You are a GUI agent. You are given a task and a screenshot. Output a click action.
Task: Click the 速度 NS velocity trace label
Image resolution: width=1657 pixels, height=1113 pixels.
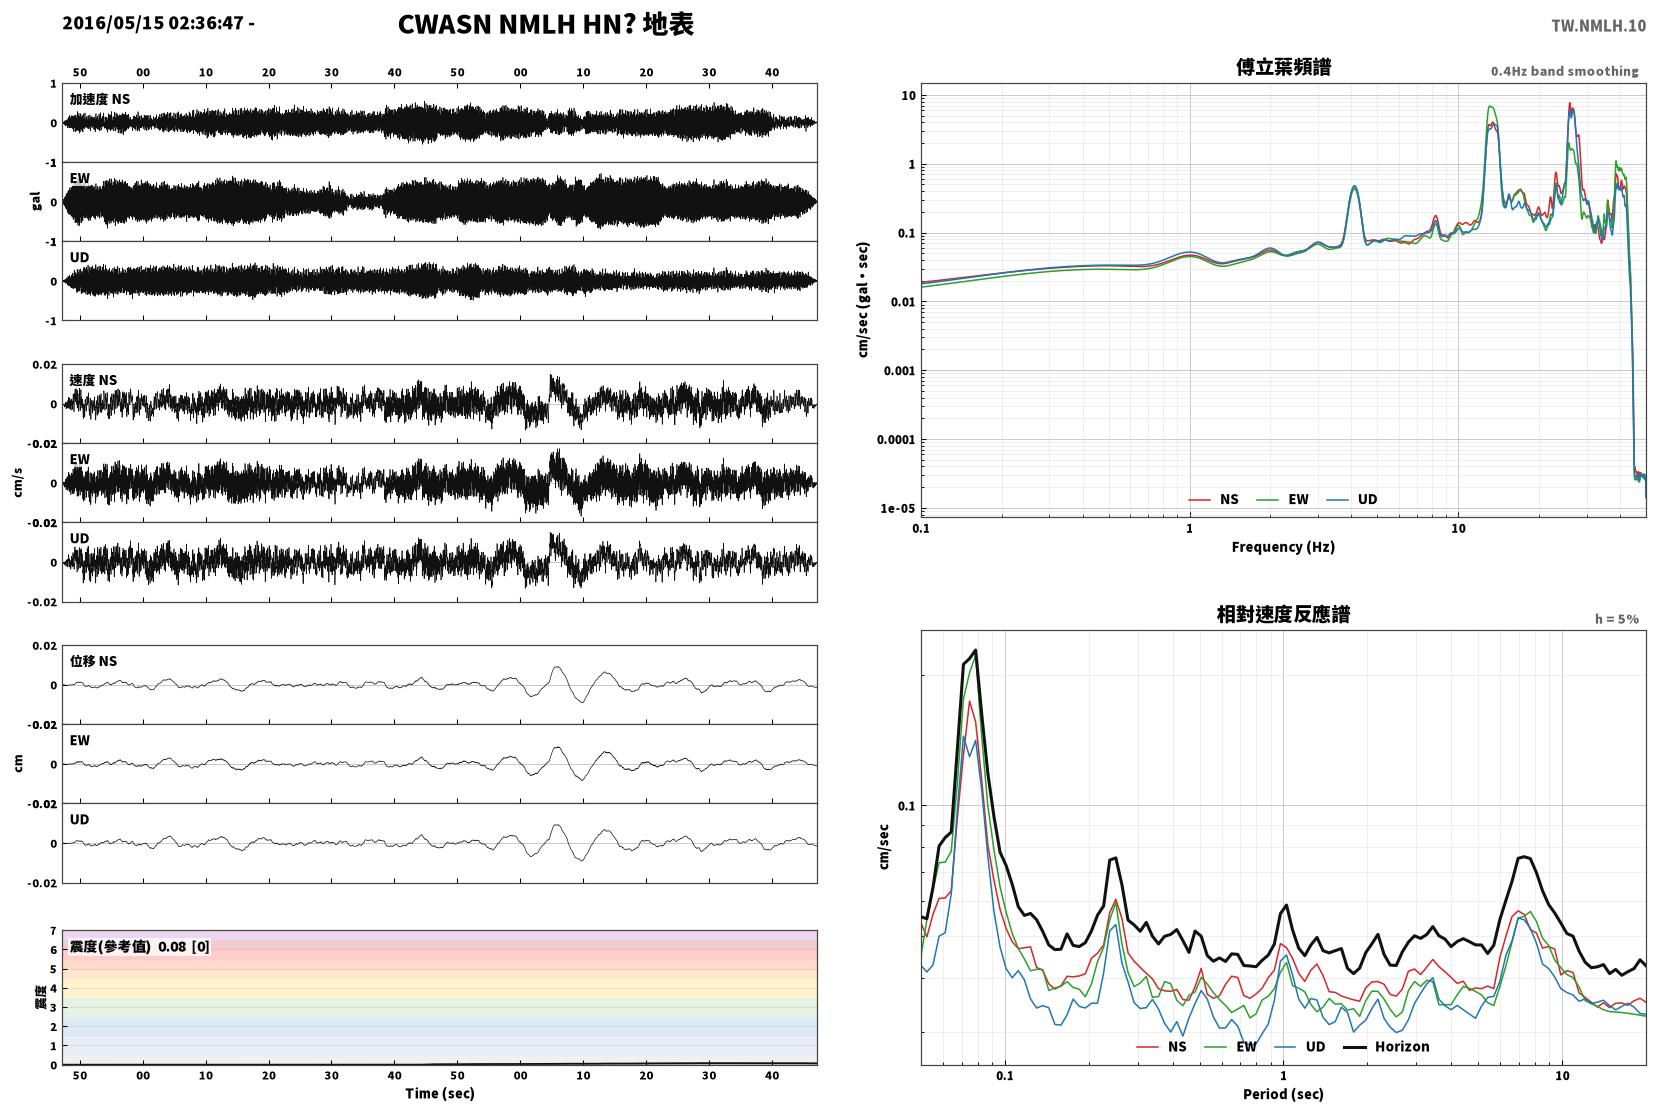[x=93, y=380]
